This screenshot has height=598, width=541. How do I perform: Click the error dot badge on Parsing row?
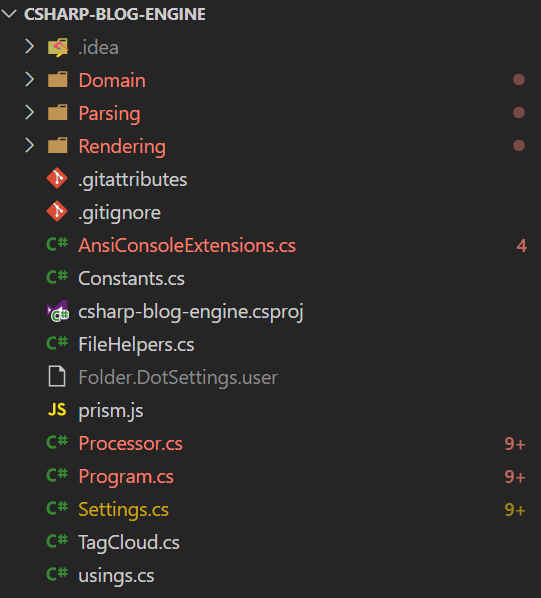point(519,113)
